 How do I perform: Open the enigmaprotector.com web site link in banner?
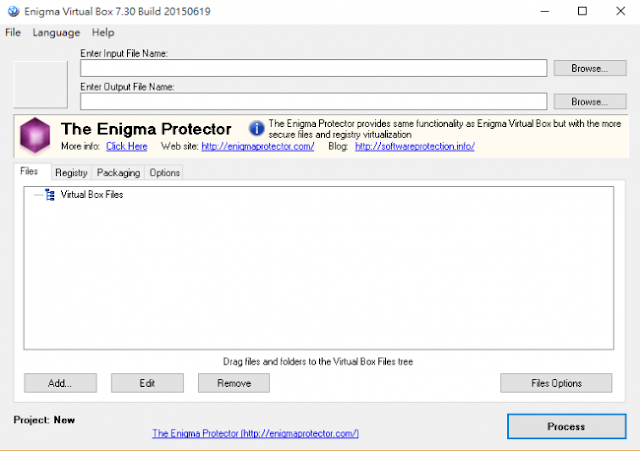(x=258, y=146)
